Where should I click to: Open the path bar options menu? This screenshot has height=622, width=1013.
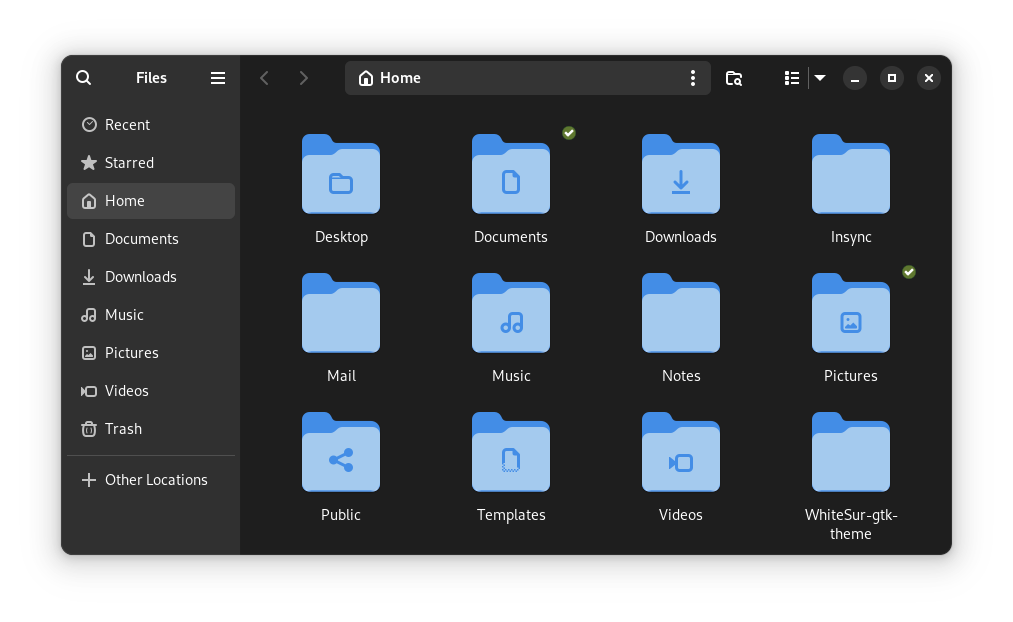tap(693, 77)
